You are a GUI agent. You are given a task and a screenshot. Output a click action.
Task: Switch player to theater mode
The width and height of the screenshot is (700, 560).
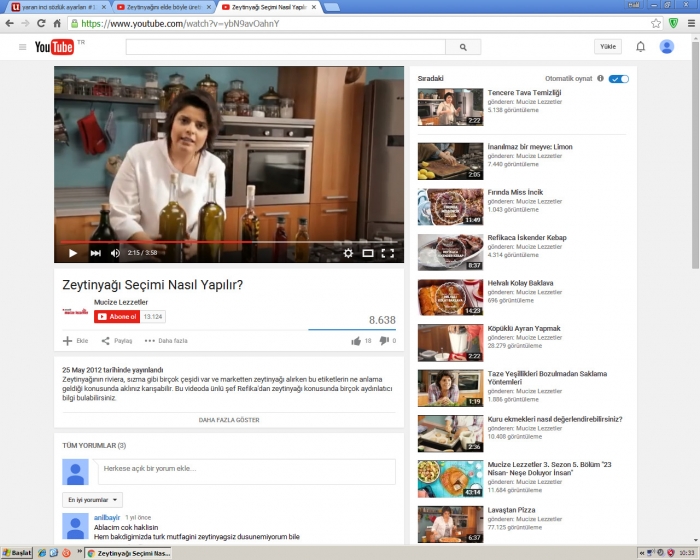(368, 253)
